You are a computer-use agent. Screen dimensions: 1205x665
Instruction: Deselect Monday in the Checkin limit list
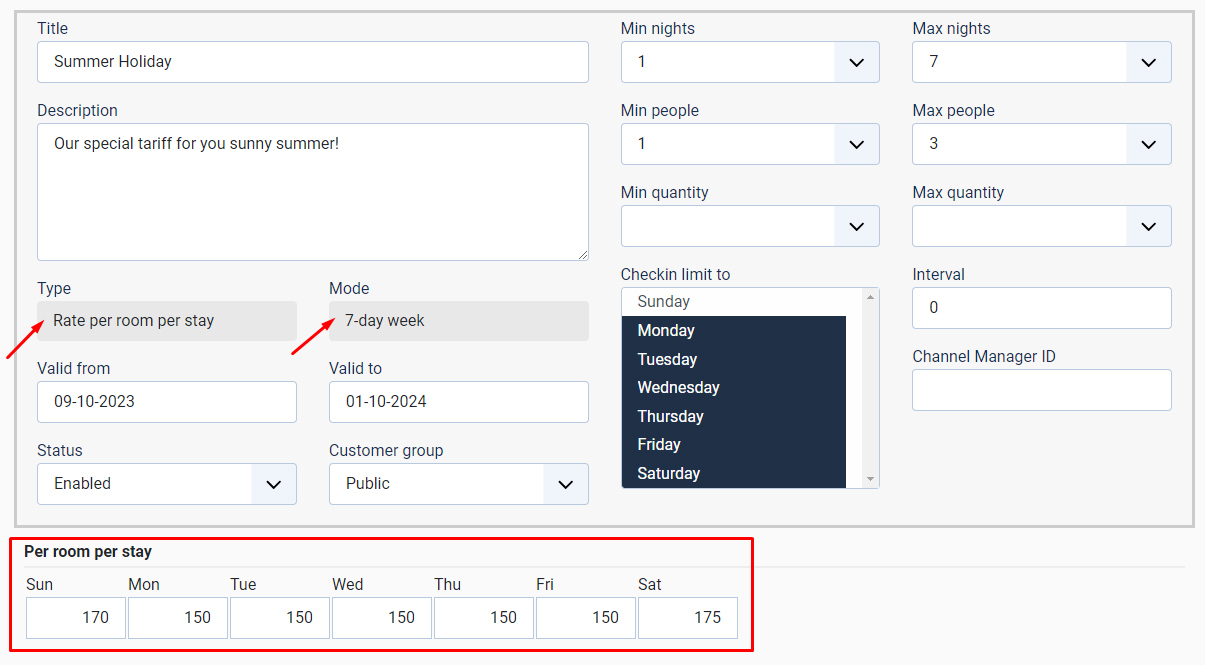click(736, 330)
